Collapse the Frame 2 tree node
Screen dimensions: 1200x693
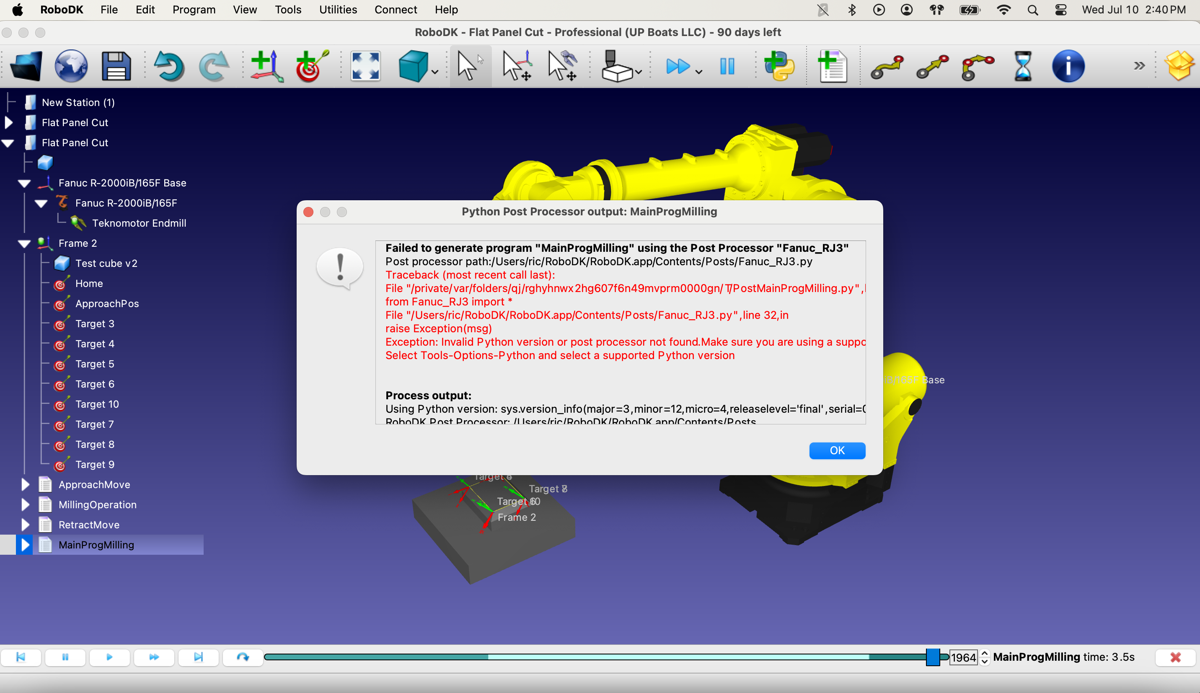(24, 244)
